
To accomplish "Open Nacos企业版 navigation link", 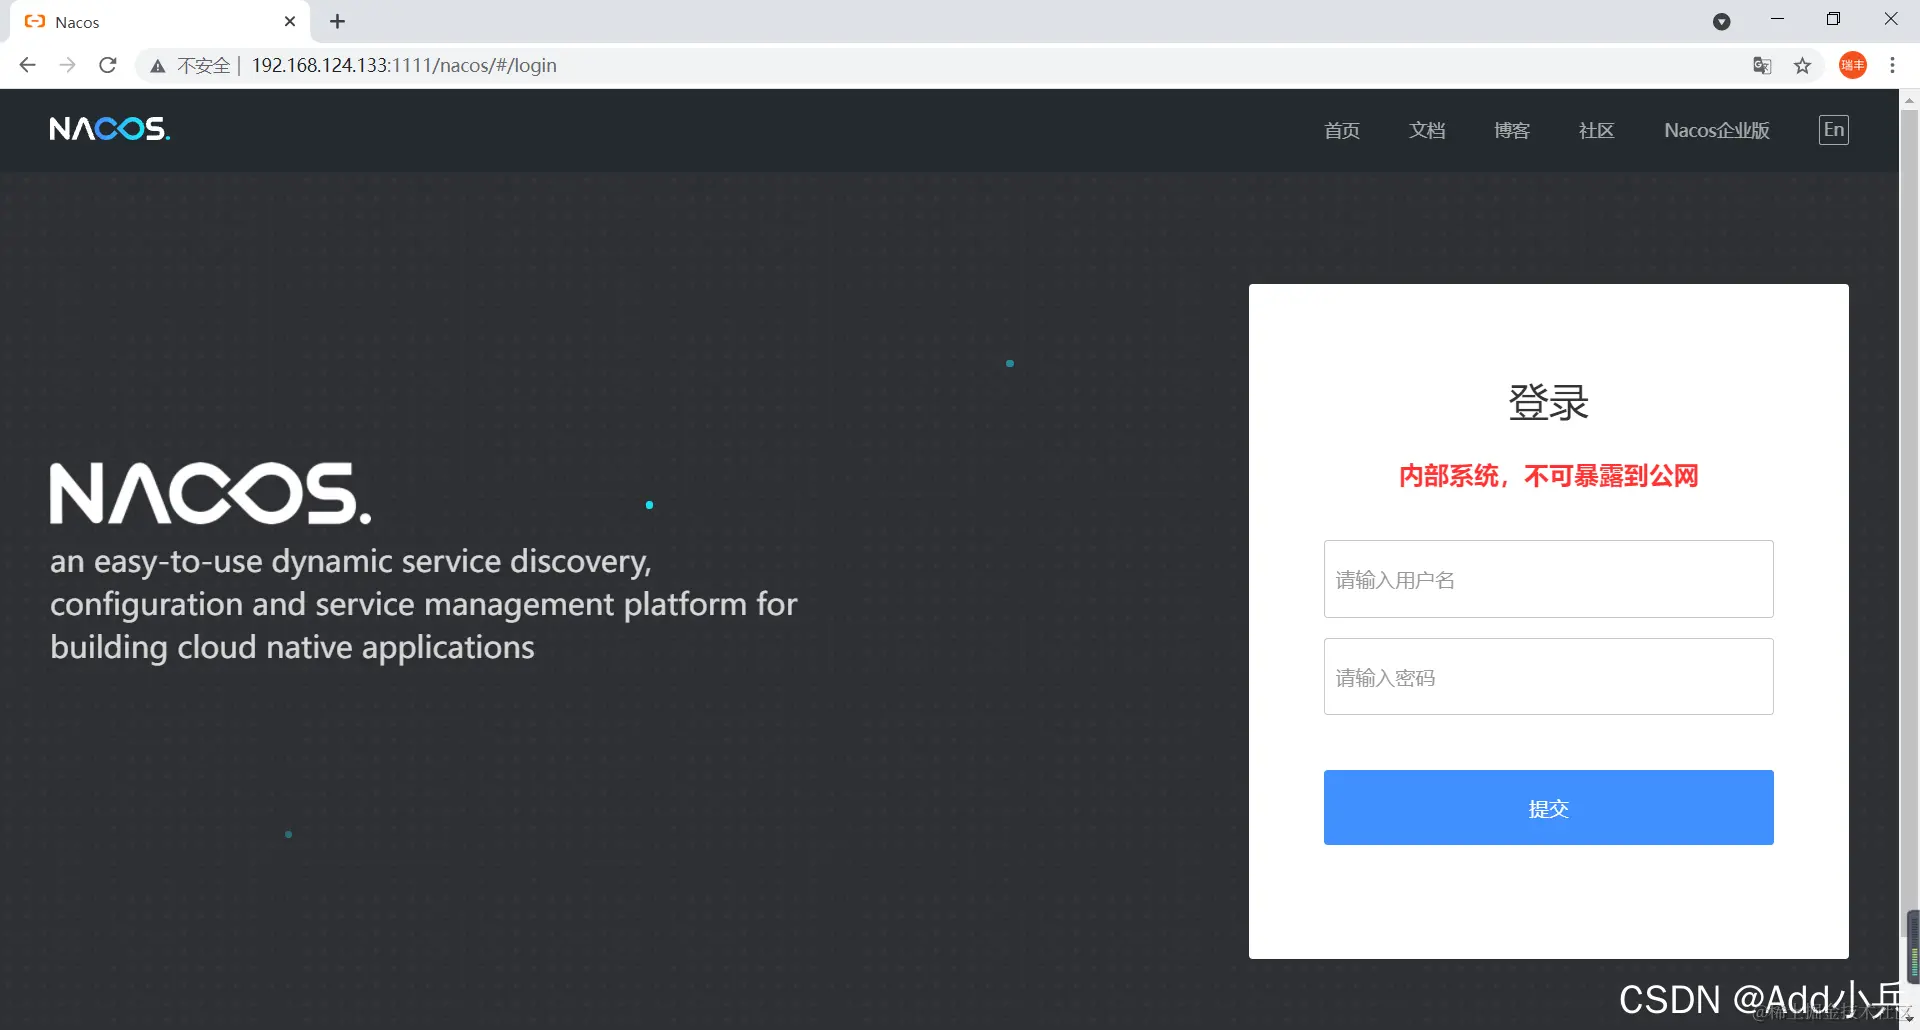I will [1717, 130].
